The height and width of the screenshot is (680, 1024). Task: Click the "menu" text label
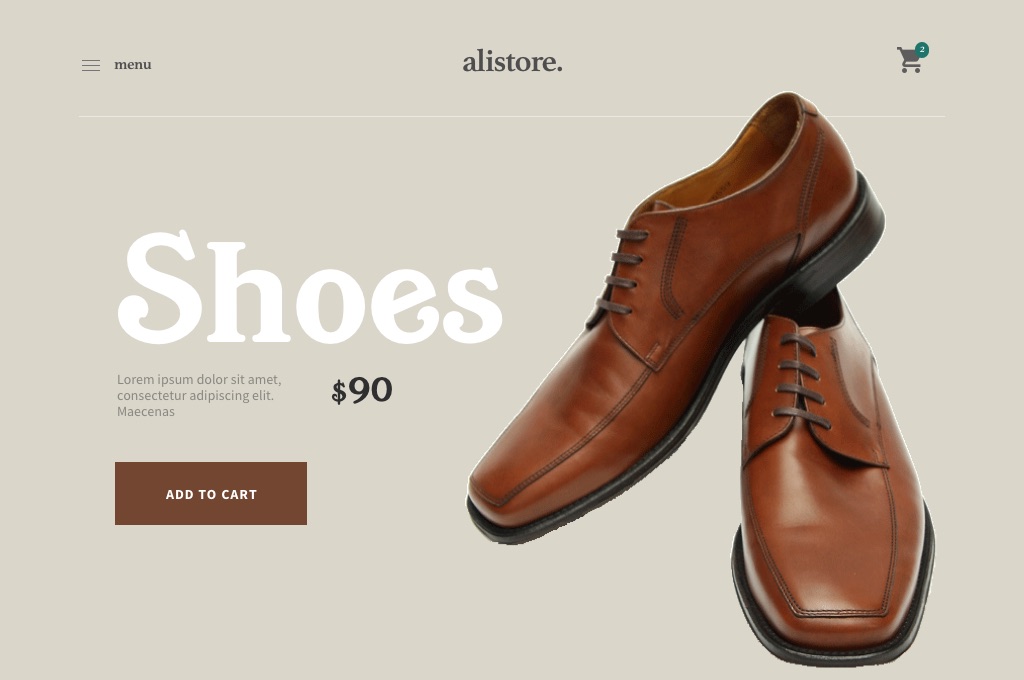coord(133,65)
